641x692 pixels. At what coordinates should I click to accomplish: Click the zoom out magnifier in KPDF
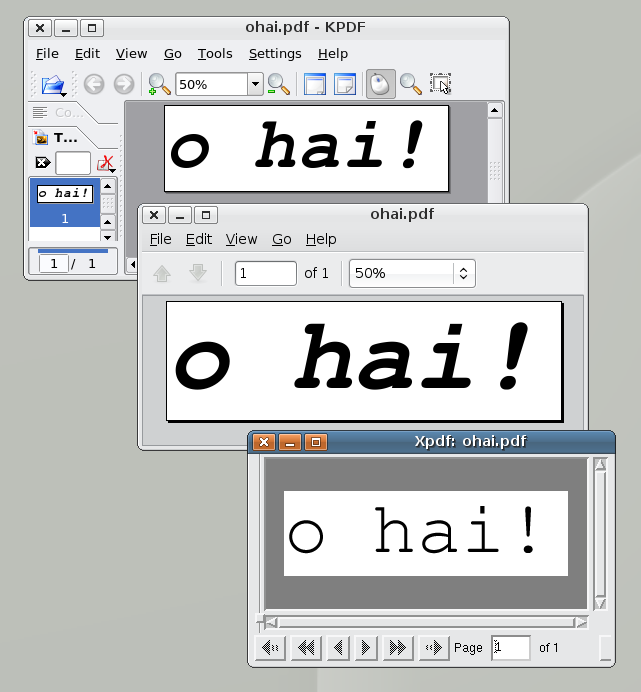279,85
